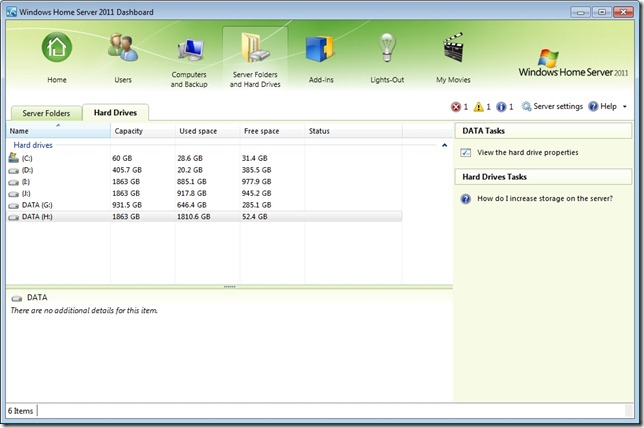Open the Add-ins section
Image resolution: width=644 pixels, height=428 pixels.
click(x=320, y=56)
